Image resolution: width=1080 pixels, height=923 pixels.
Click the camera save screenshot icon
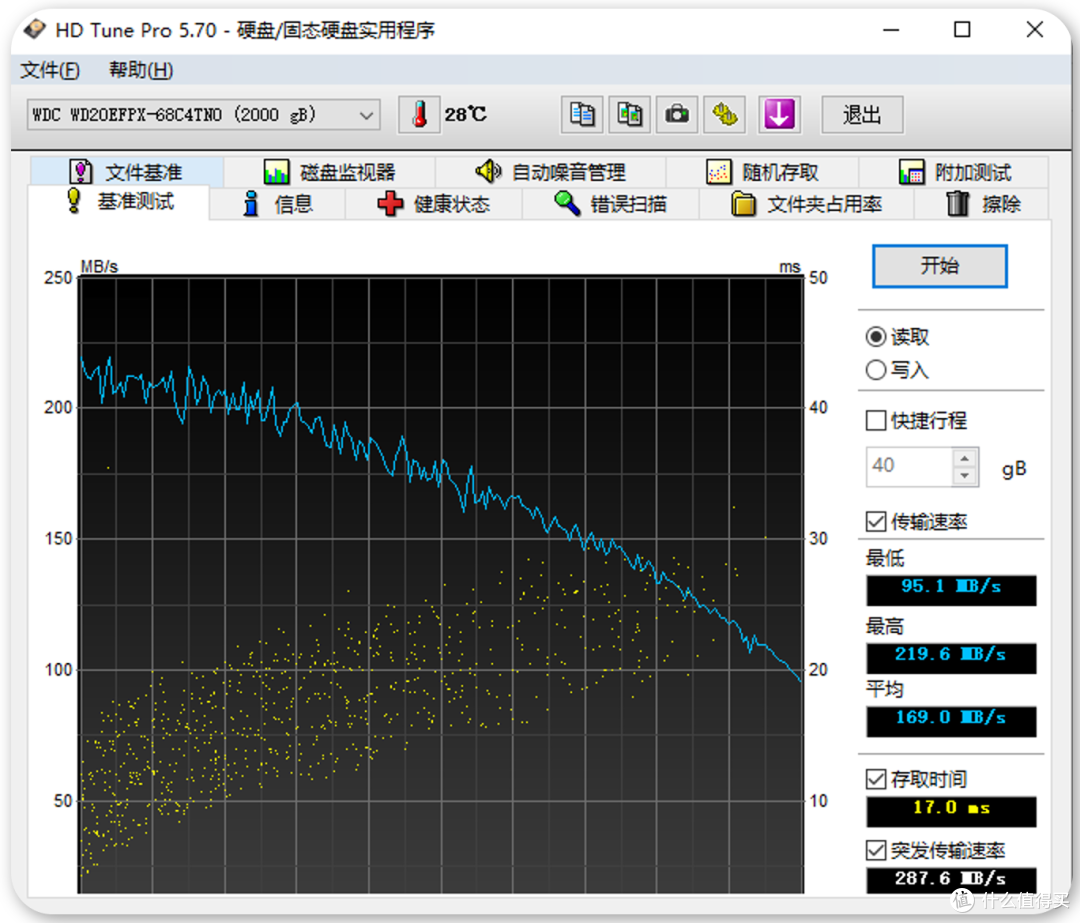[x=677, y=114]
